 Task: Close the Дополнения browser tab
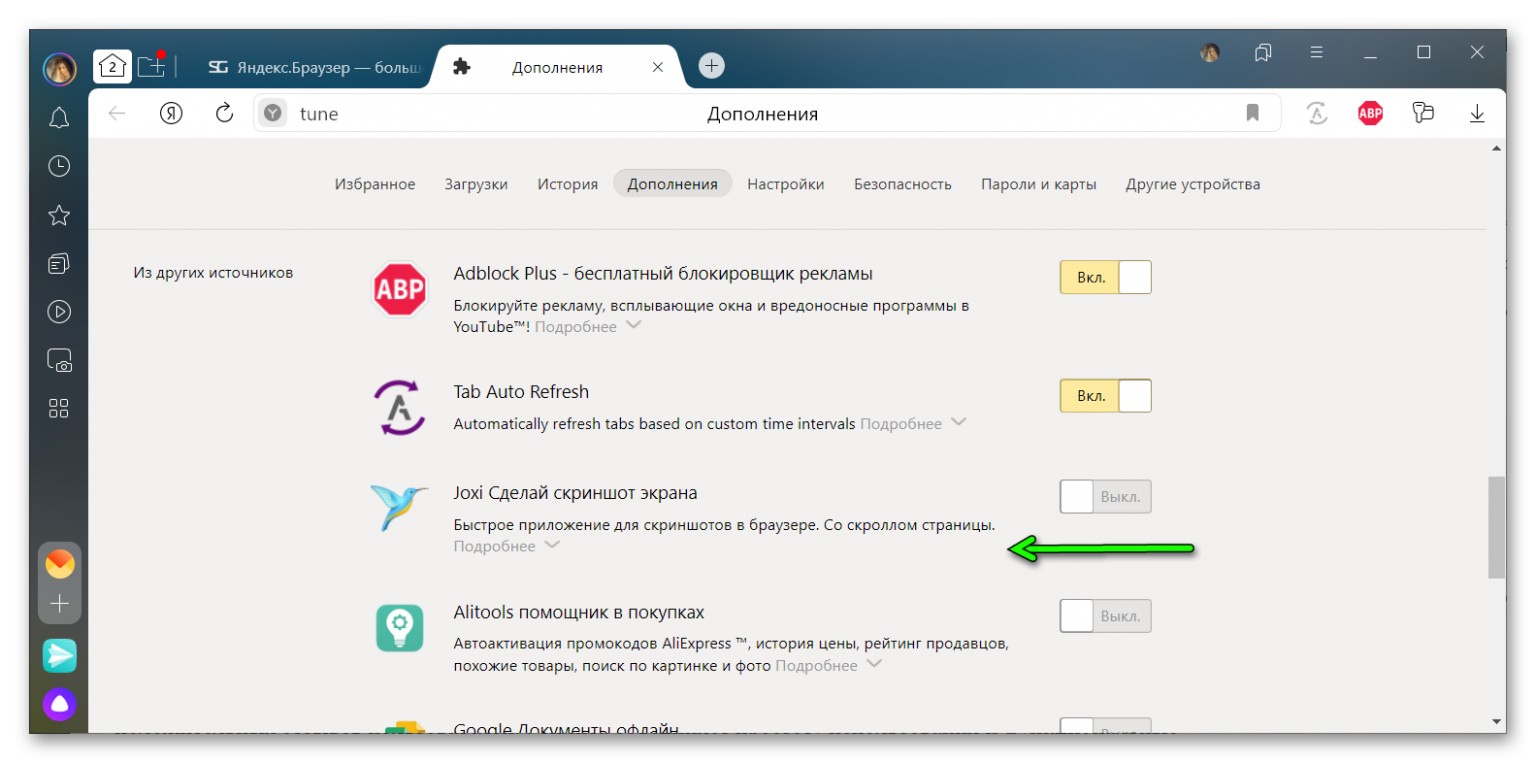click(x=657, y=67)
